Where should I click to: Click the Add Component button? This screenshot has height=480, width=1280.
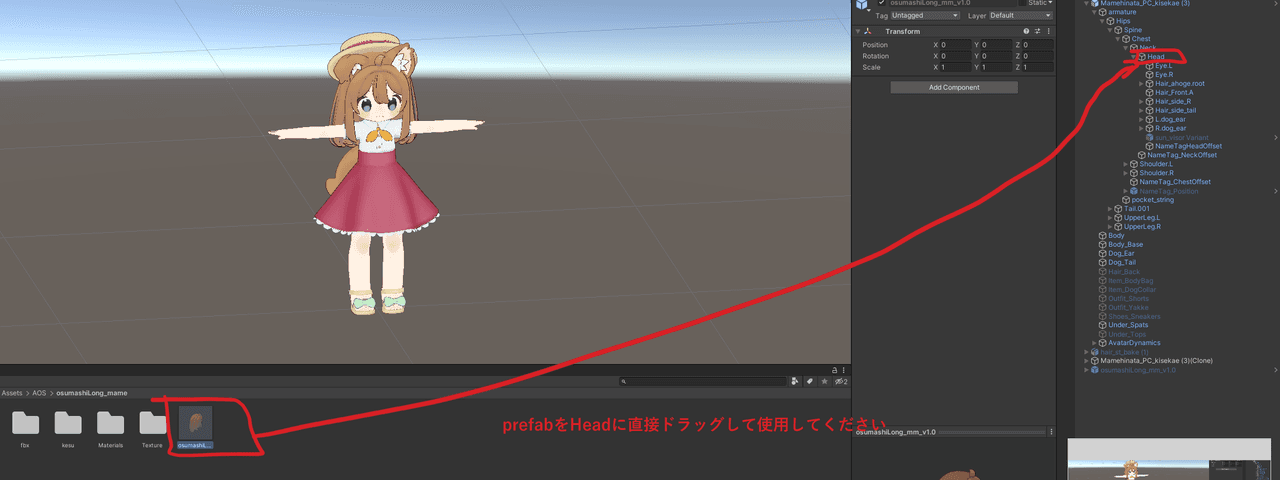coord(954,87)
